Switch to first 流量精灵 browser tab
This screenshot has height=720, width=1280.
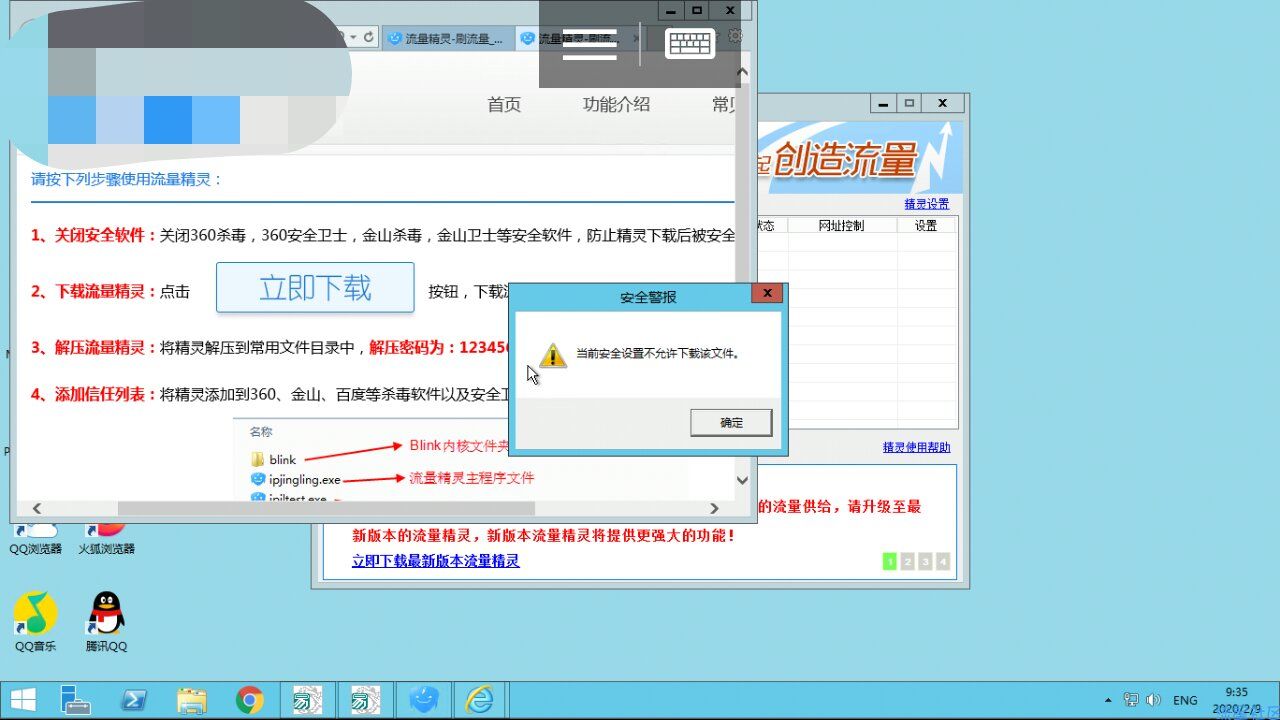click(x=447, y=38)
